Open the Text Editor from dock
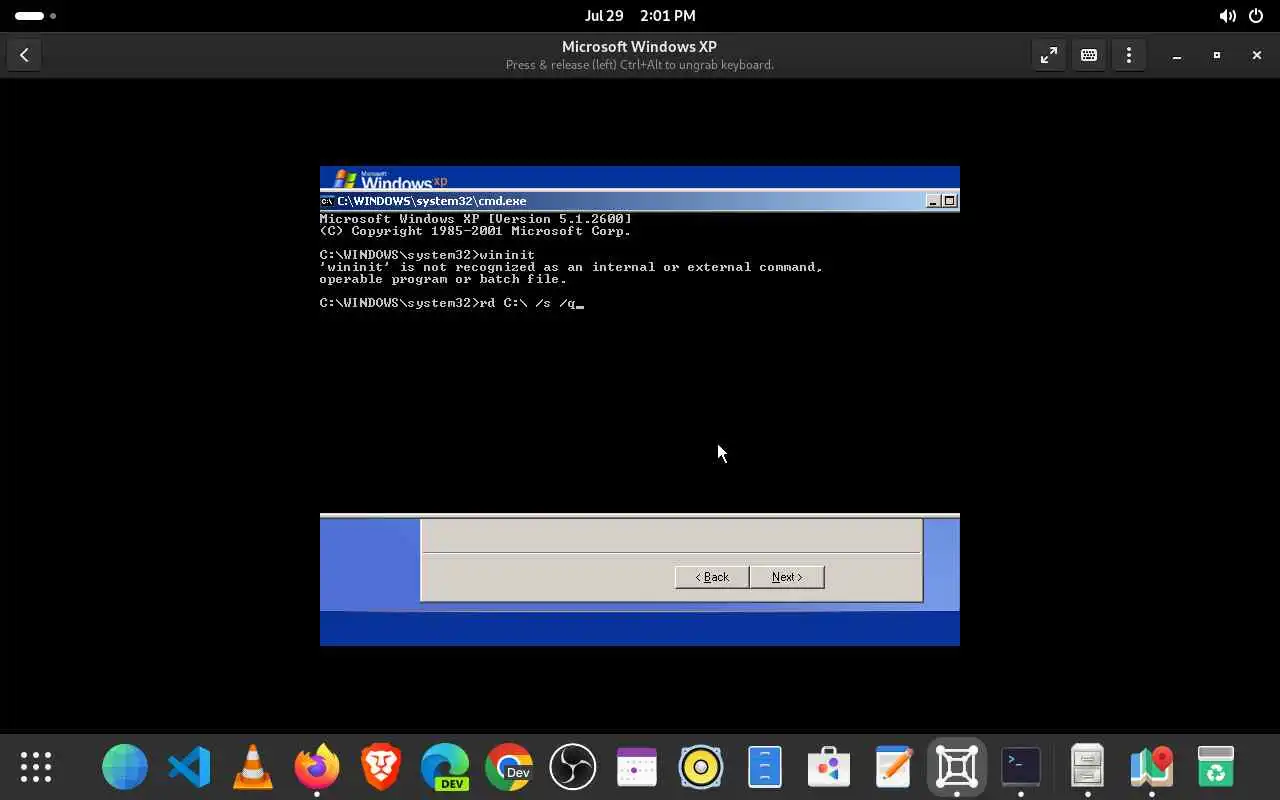The image size is (1280, 800). click(893, 767)
